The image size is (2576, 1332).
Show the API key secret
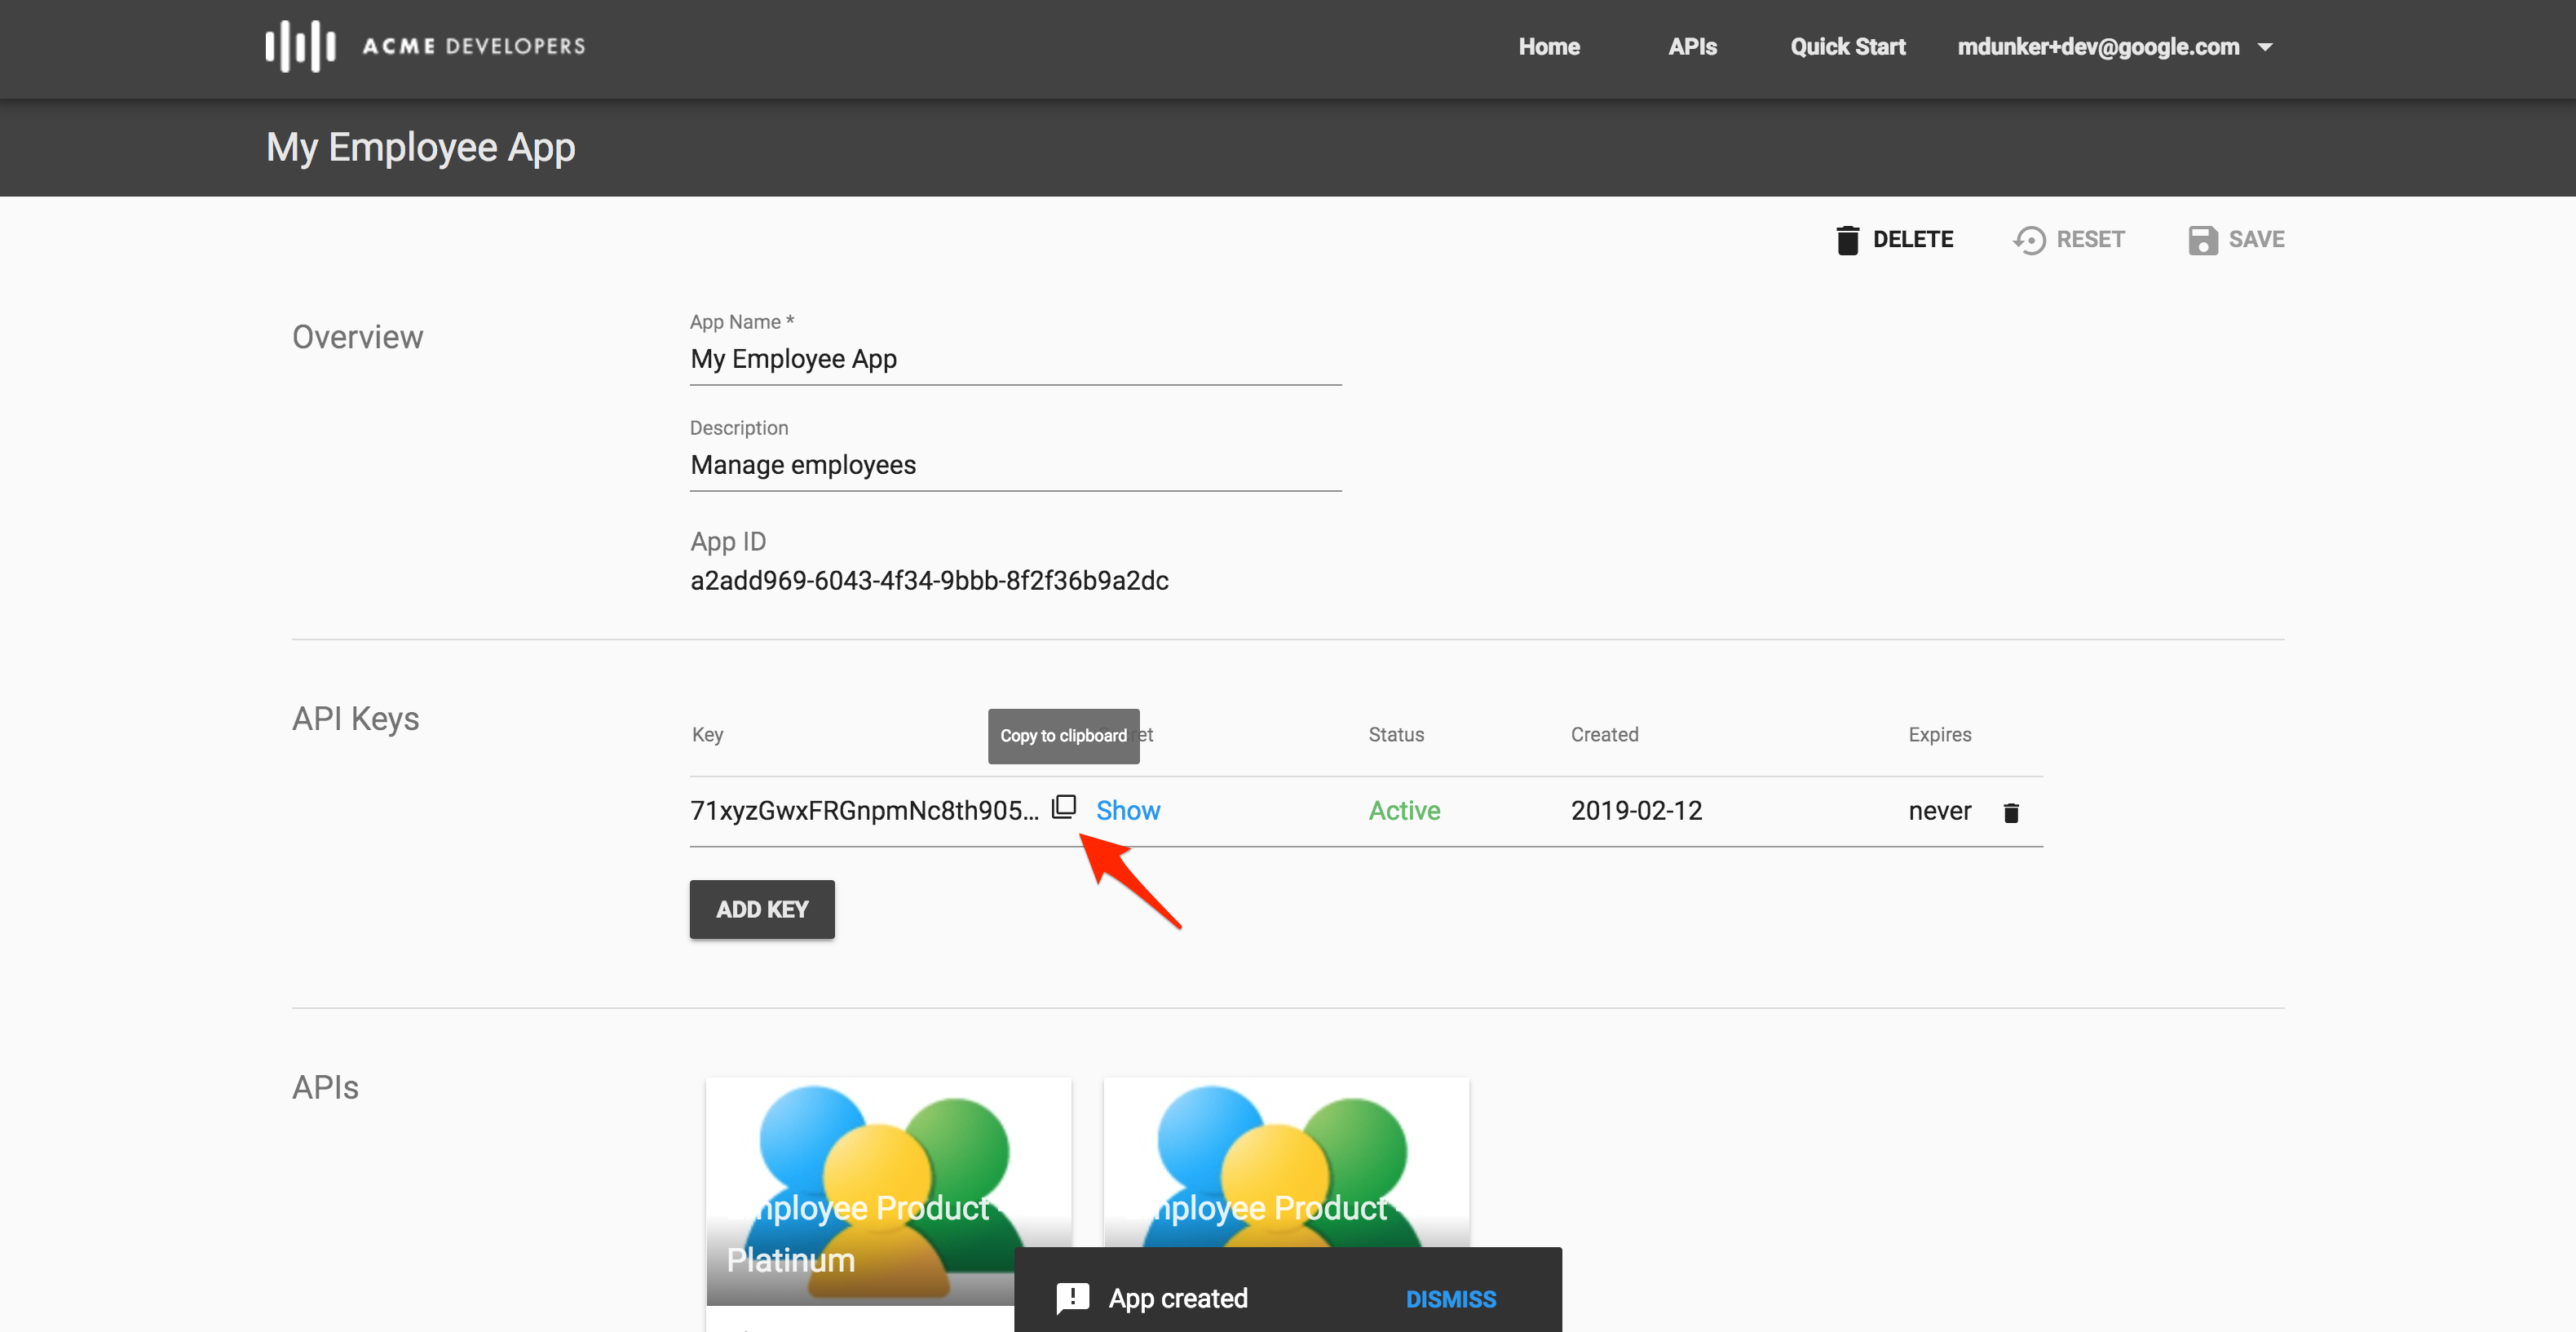(1128, 810)
